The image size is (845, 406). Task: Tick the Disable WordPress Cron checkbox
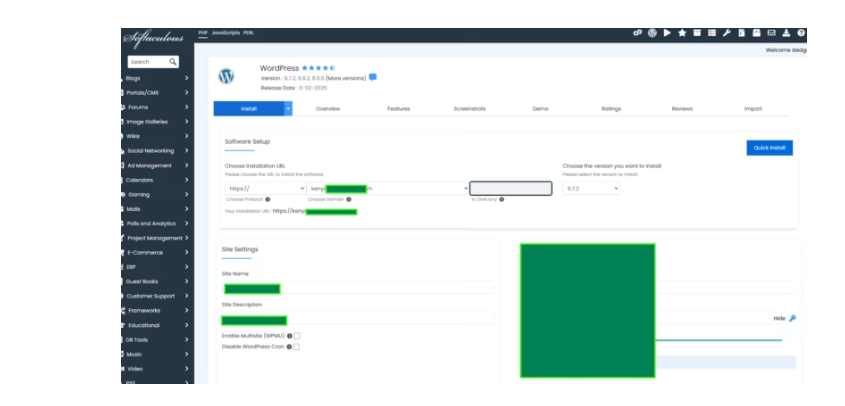coord(296,347)
